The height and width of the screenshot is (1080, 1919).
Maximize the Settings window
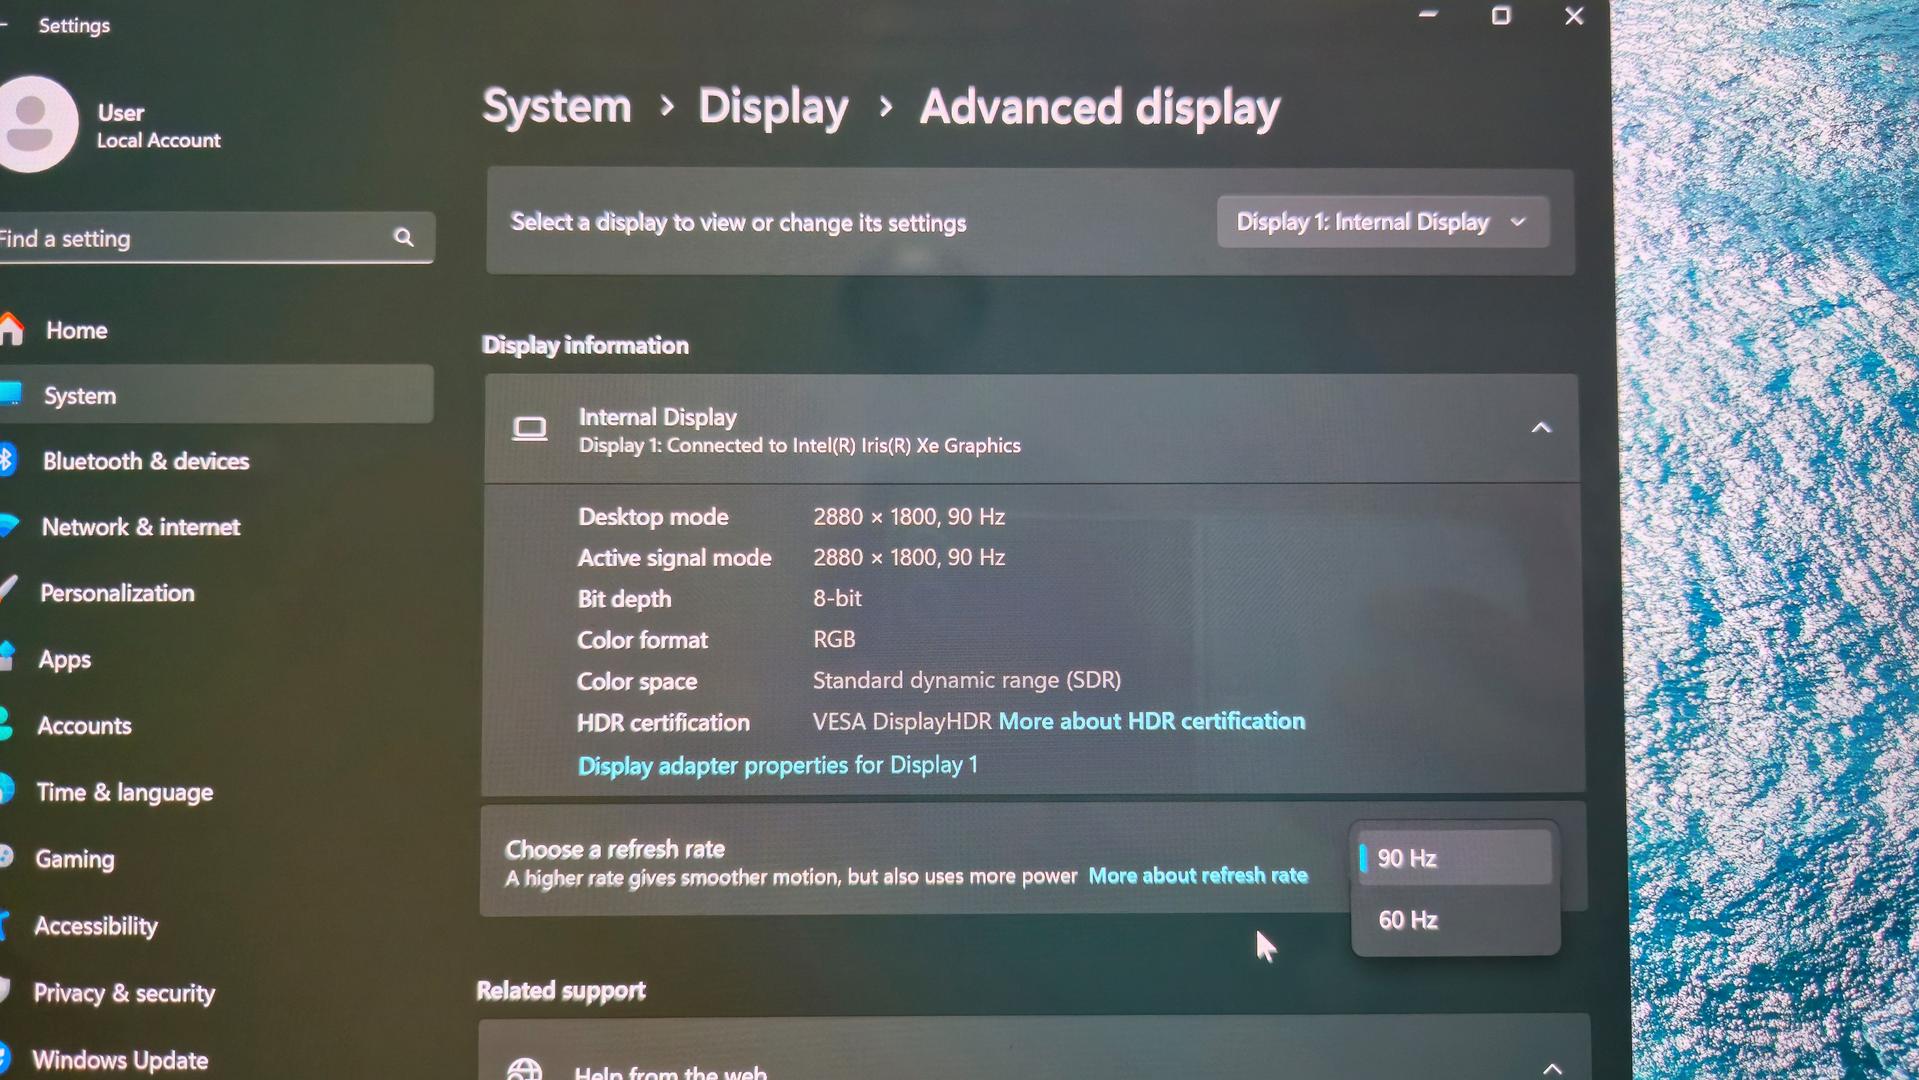coord(1500,16)
